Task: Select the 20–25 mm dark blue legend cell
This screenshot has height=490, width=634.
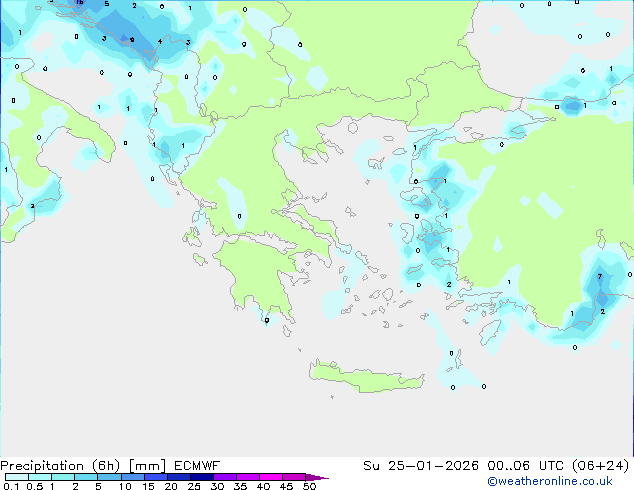Action: (x=179, y=477)
